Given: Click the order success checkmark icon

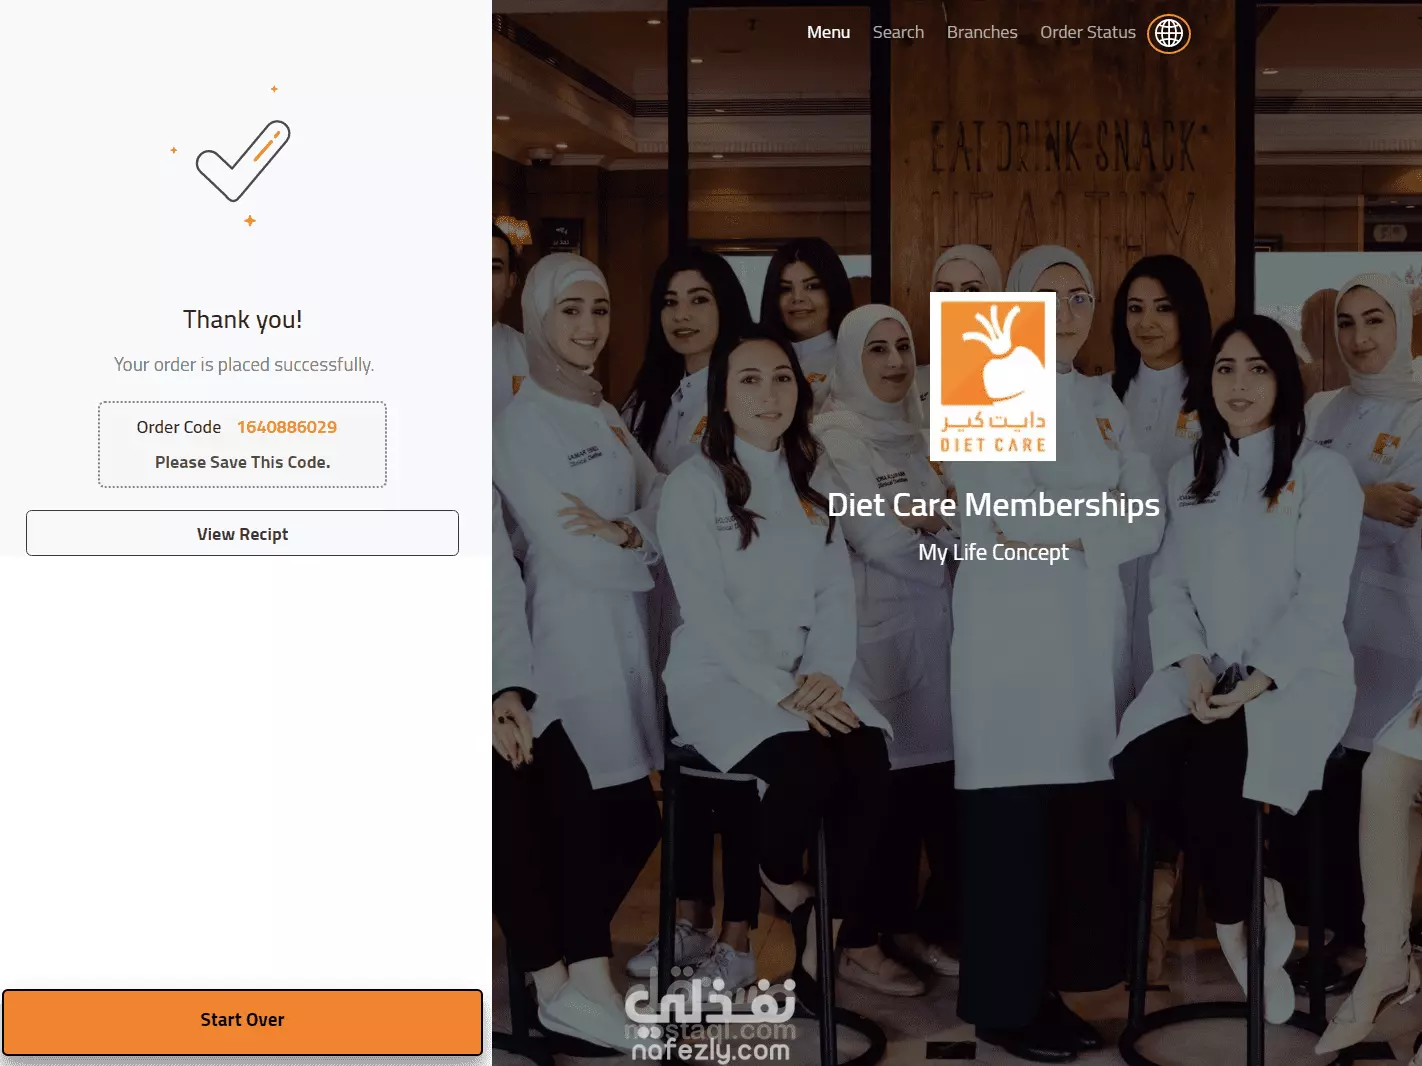Looking at the screenshot, I should (243, 160).
